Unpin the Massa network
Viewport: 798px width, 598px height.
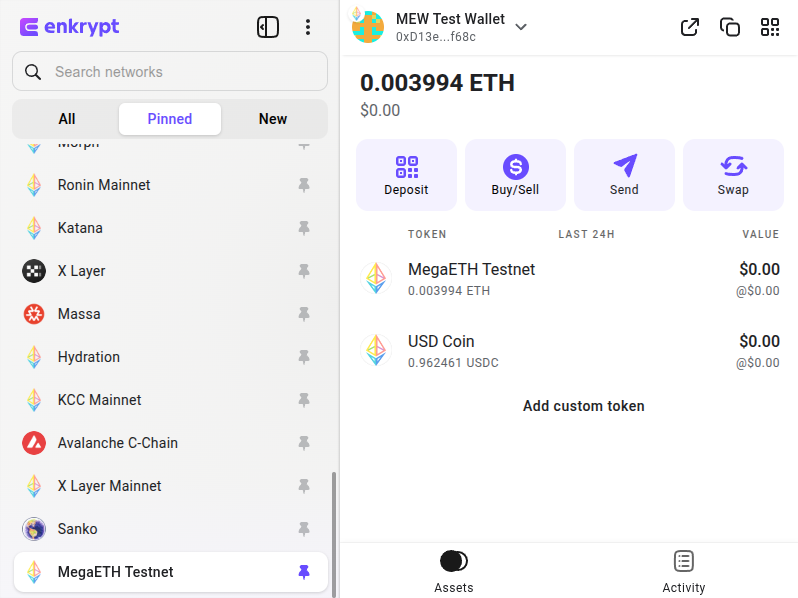304,314
